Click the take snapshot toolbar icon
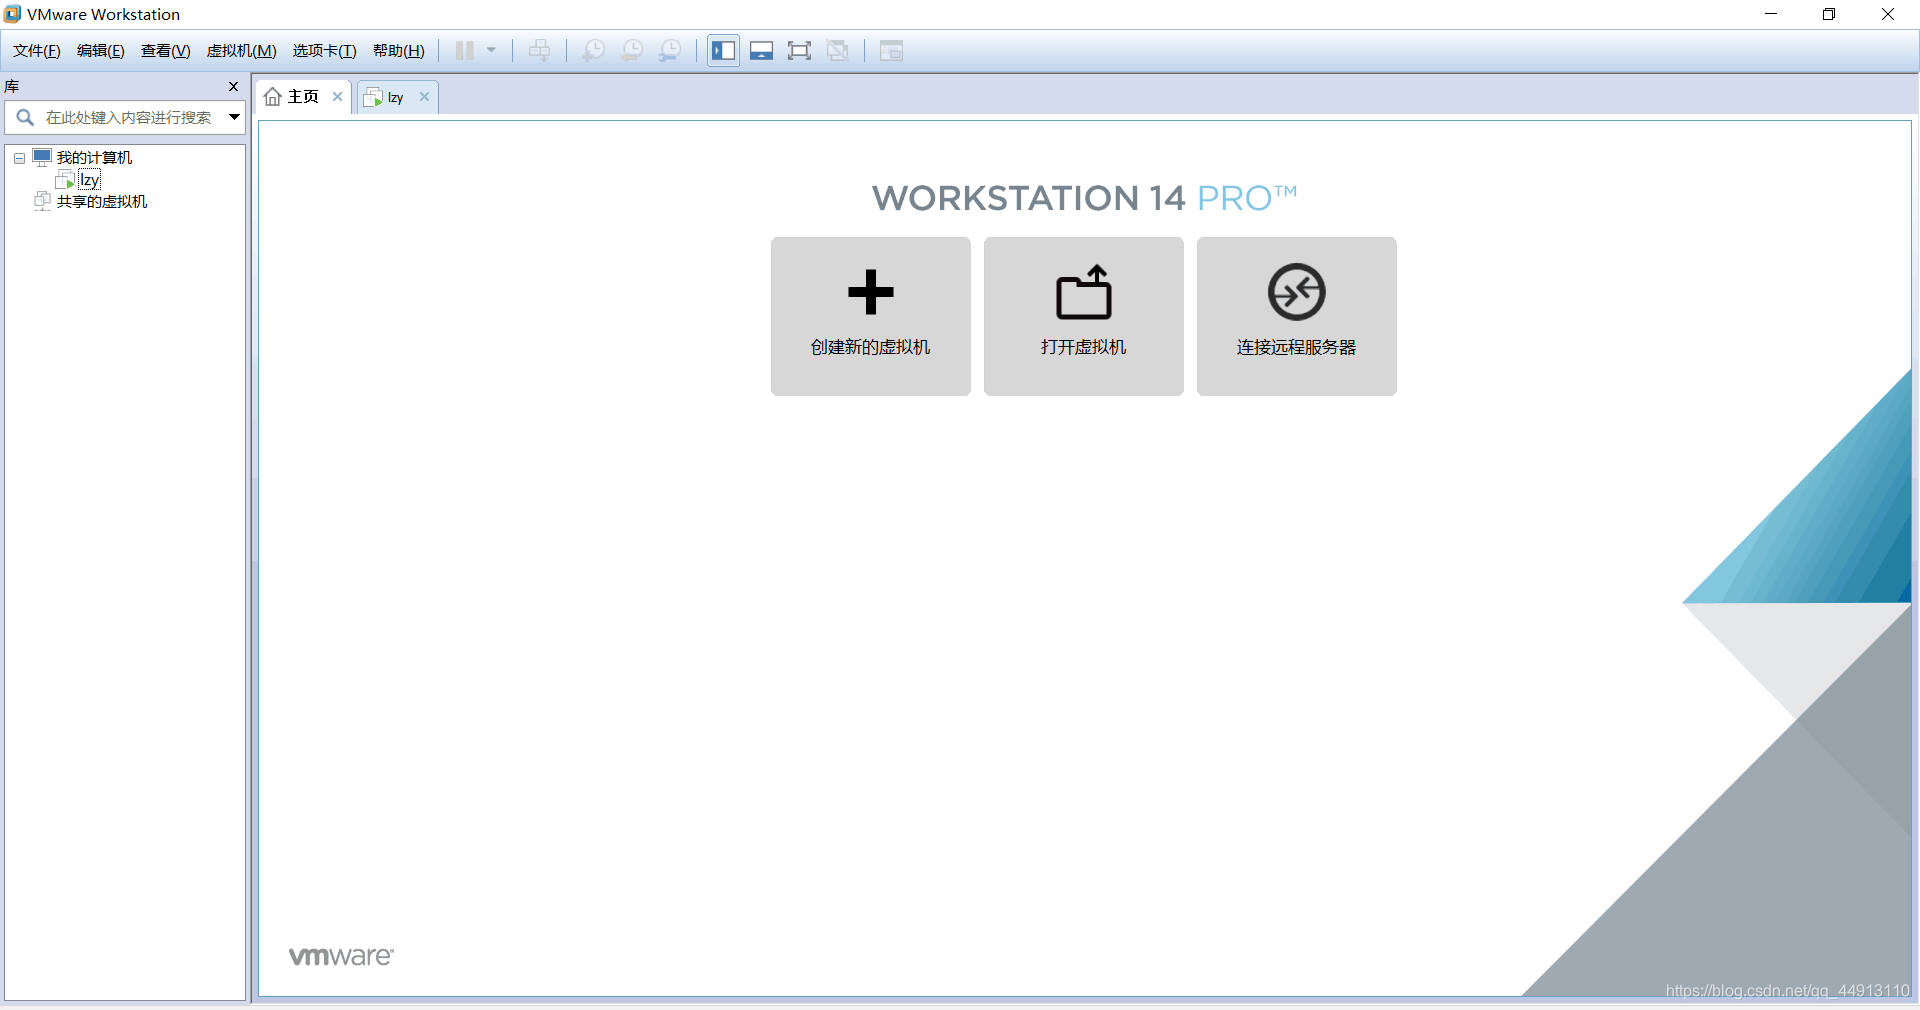 point(594,51)
